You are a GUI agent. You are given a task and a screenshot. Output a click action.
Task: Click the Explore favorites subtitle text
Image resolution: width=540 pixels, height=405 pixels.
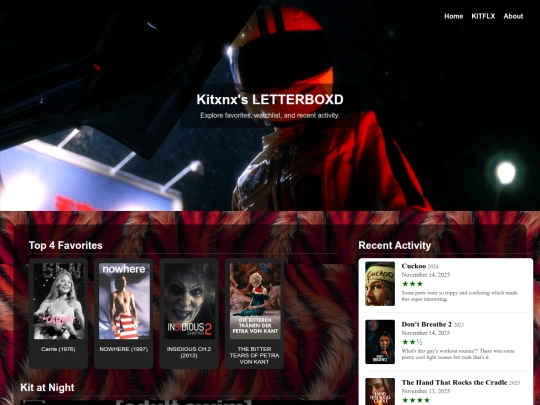click(x=270, y=115)
